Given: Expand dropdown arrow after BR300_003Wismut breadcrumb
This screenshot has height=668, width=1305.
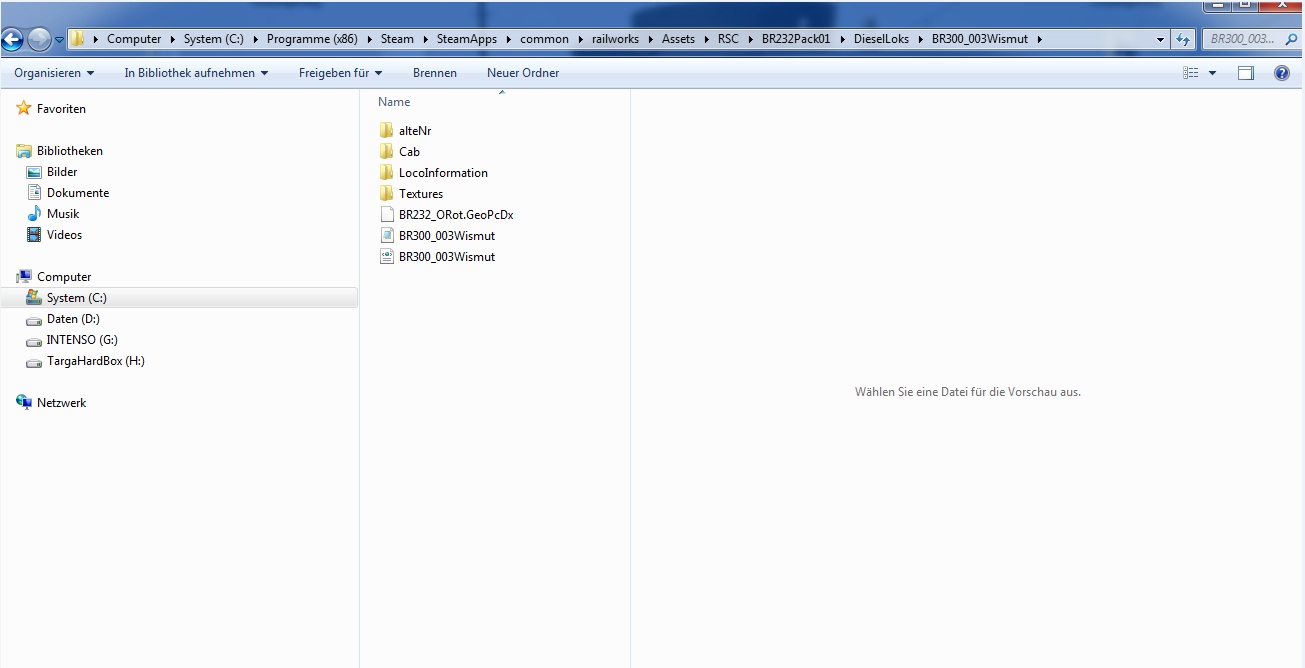Looking at the screenshot, I should [x=1040, y=39].
